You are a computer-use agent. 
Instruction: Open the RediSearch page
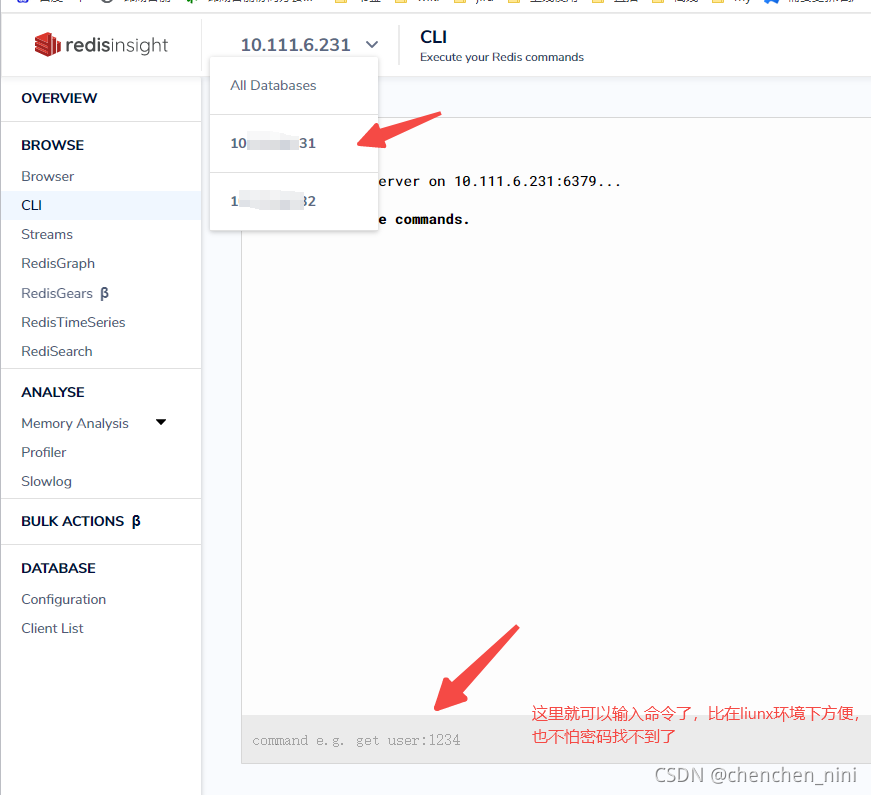pos(57,351)
